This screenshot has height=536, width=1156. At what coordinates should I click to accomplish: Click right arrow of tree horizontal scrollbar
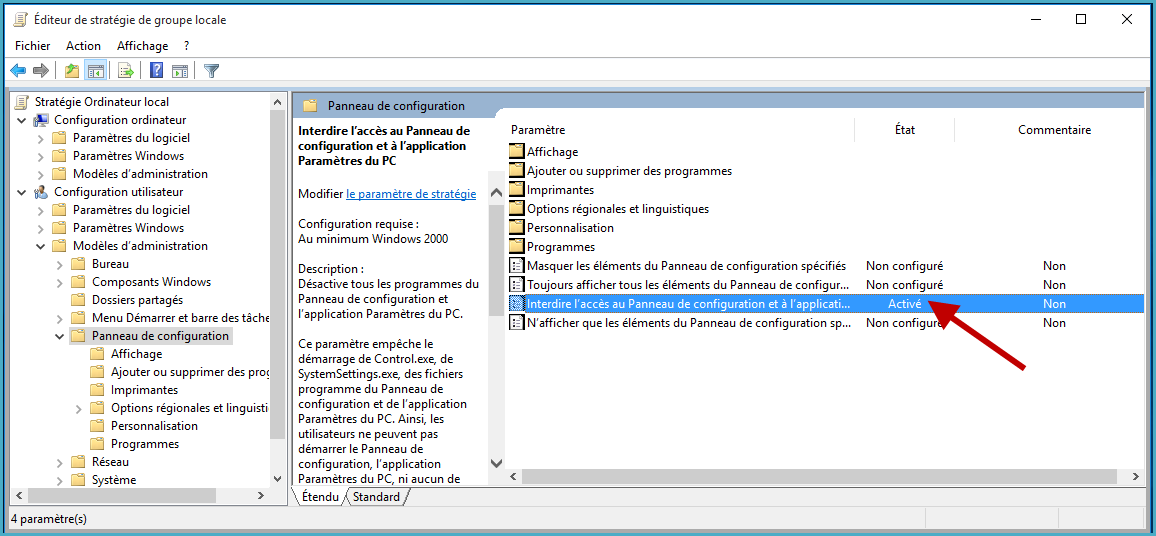260,496
